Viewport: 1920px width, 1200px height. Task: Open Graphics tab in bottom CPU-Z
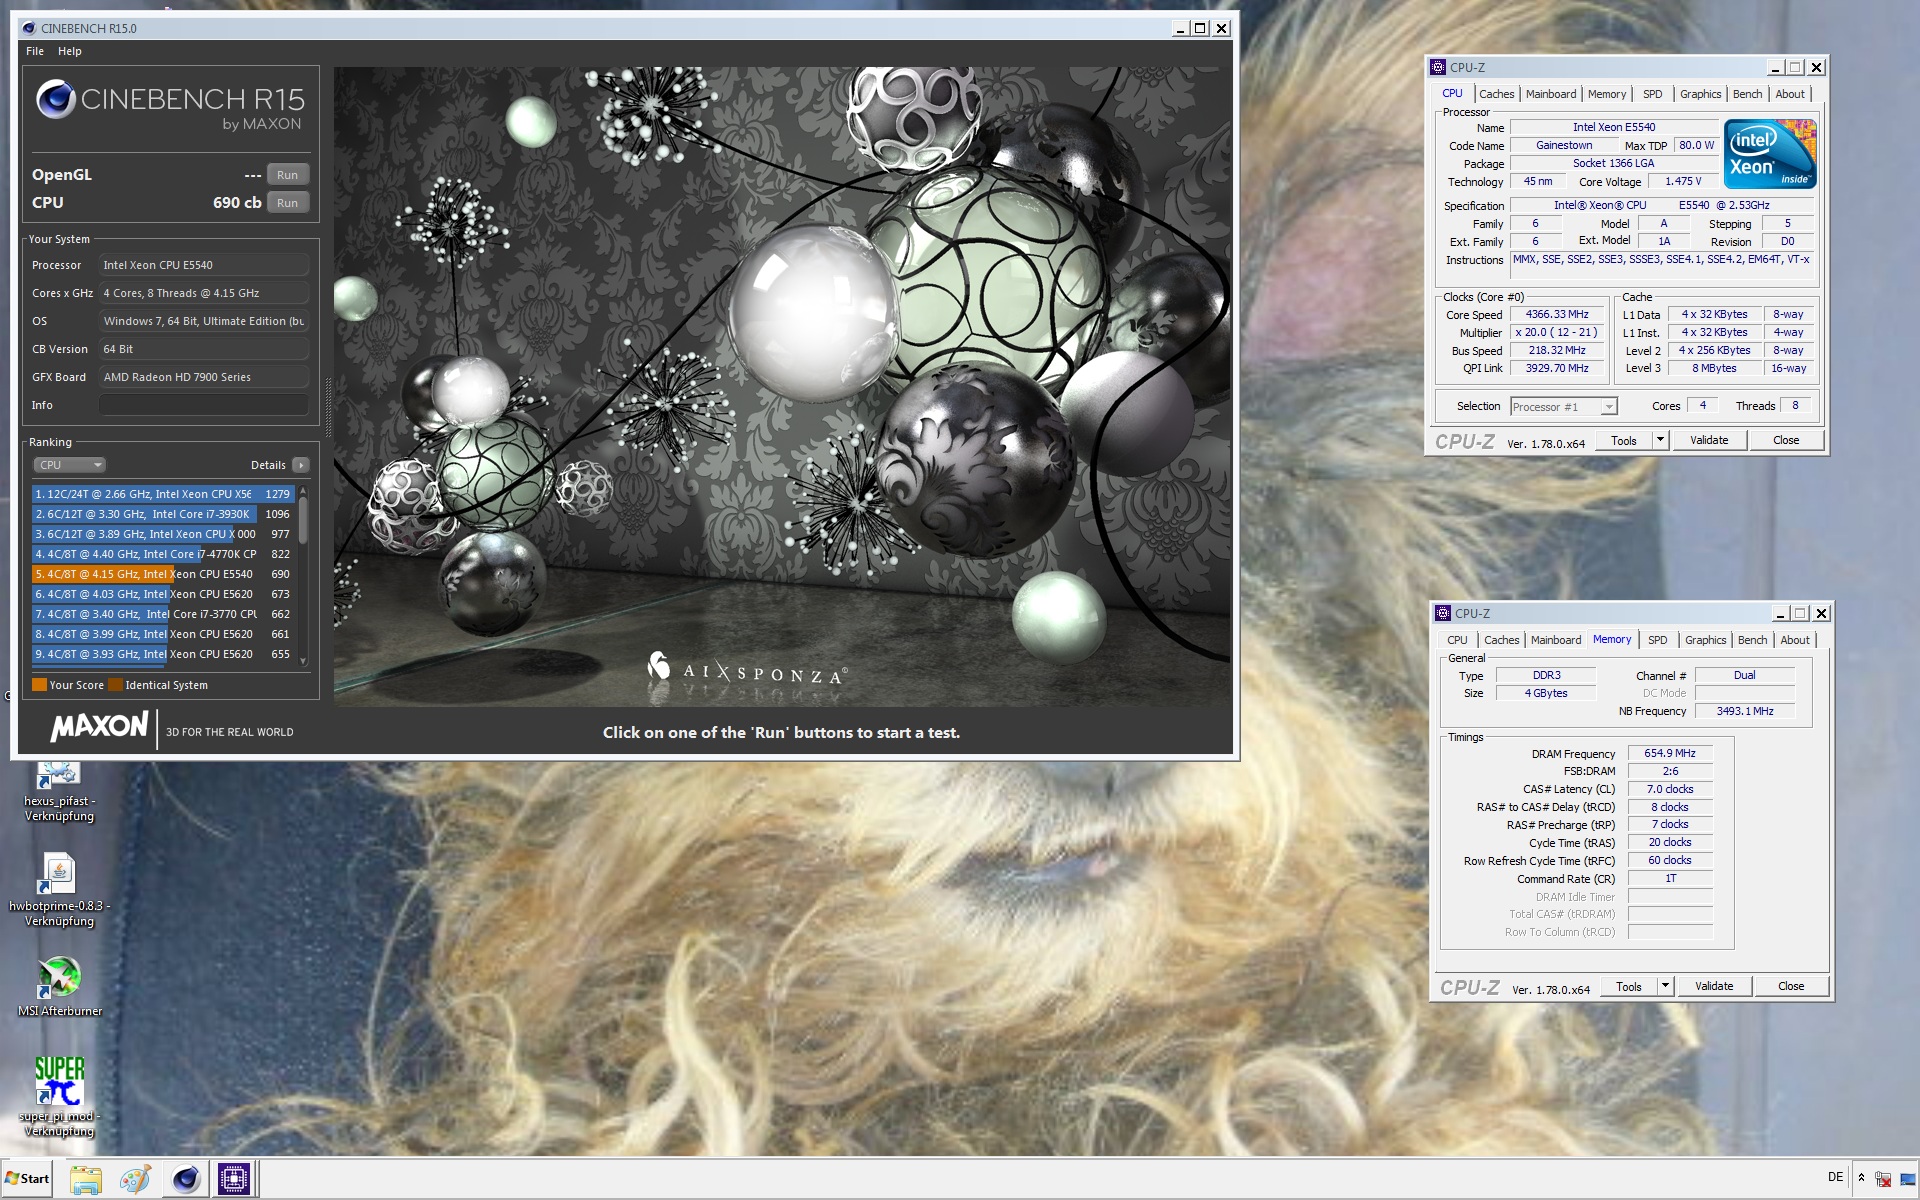pyautogui.click(x=1705, y=640)
